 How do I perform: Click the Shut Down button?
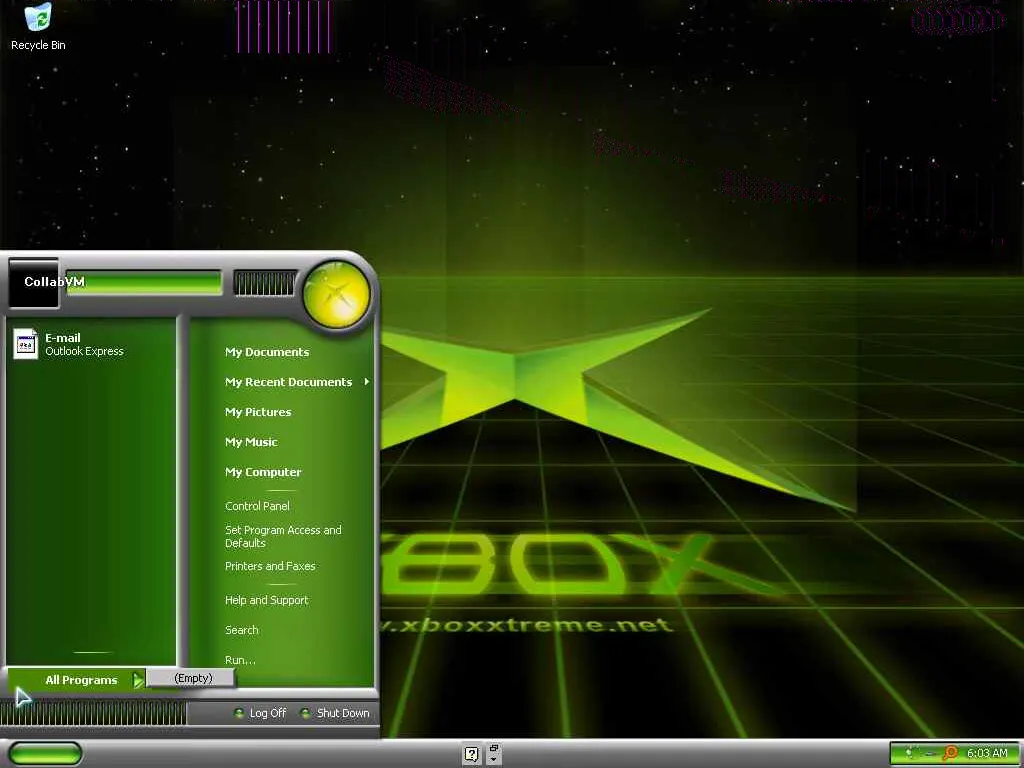(334, 713)
